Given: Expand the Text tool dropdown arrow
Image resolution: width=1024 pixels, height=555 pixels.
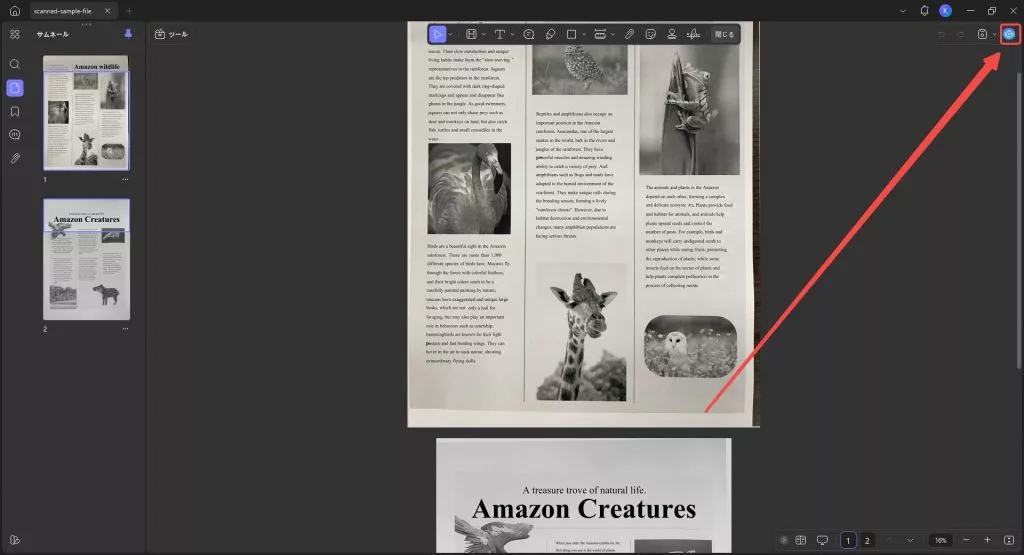Looking at the screenshot, I should coord(512,34).
